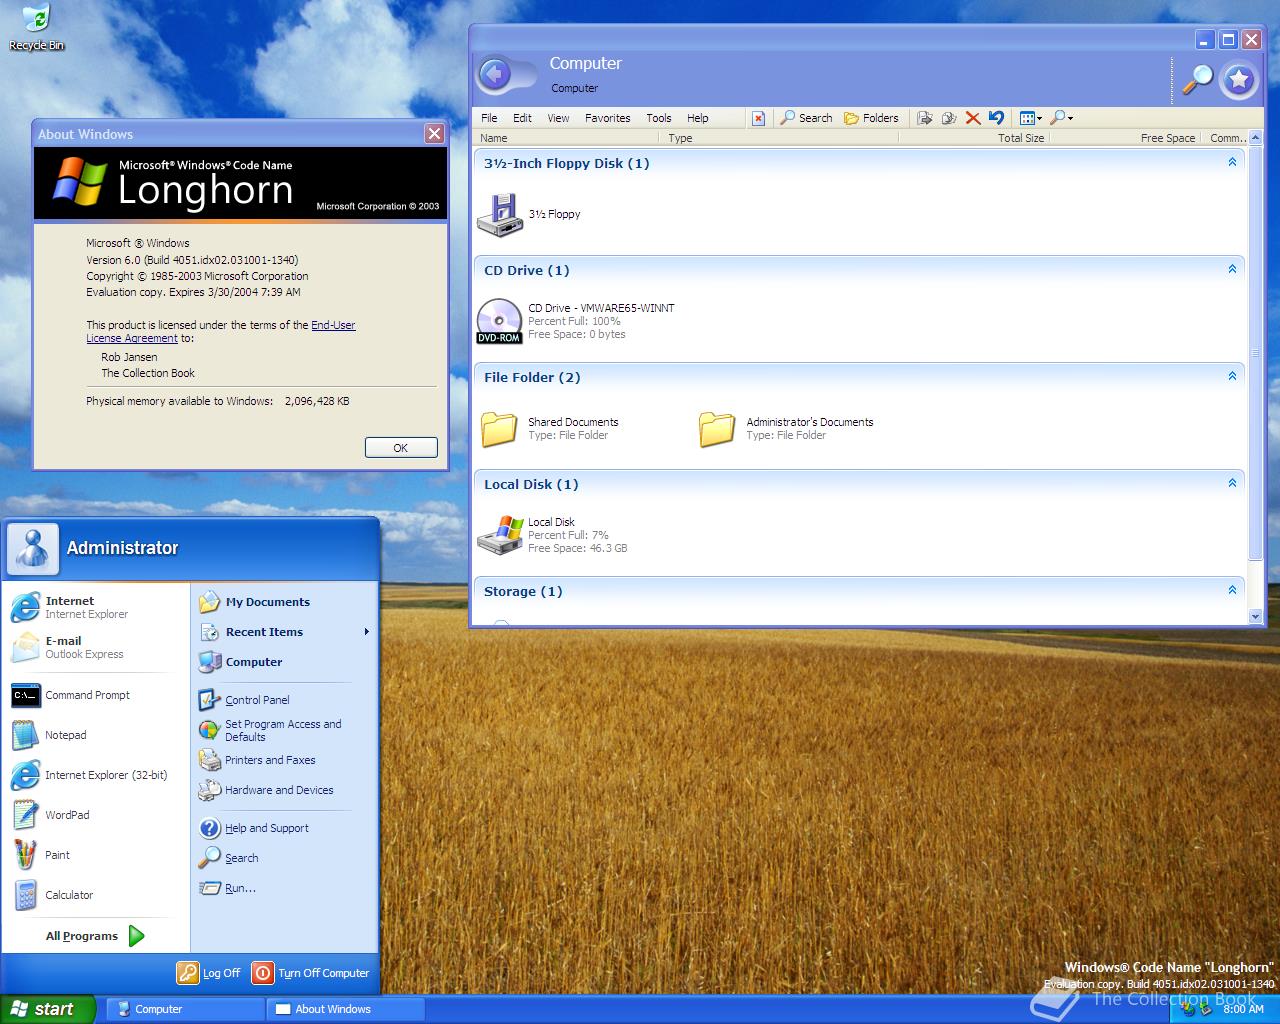The image size is (1280, 1024).
Task: Collapse the Local Disk group
Action: pos(1232,483)
